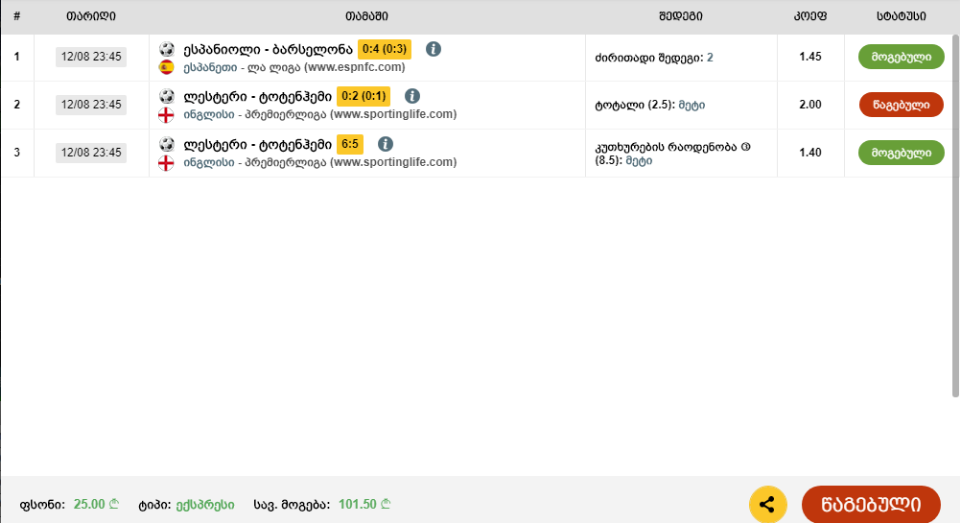Click the yellow share button

point(768,505)
